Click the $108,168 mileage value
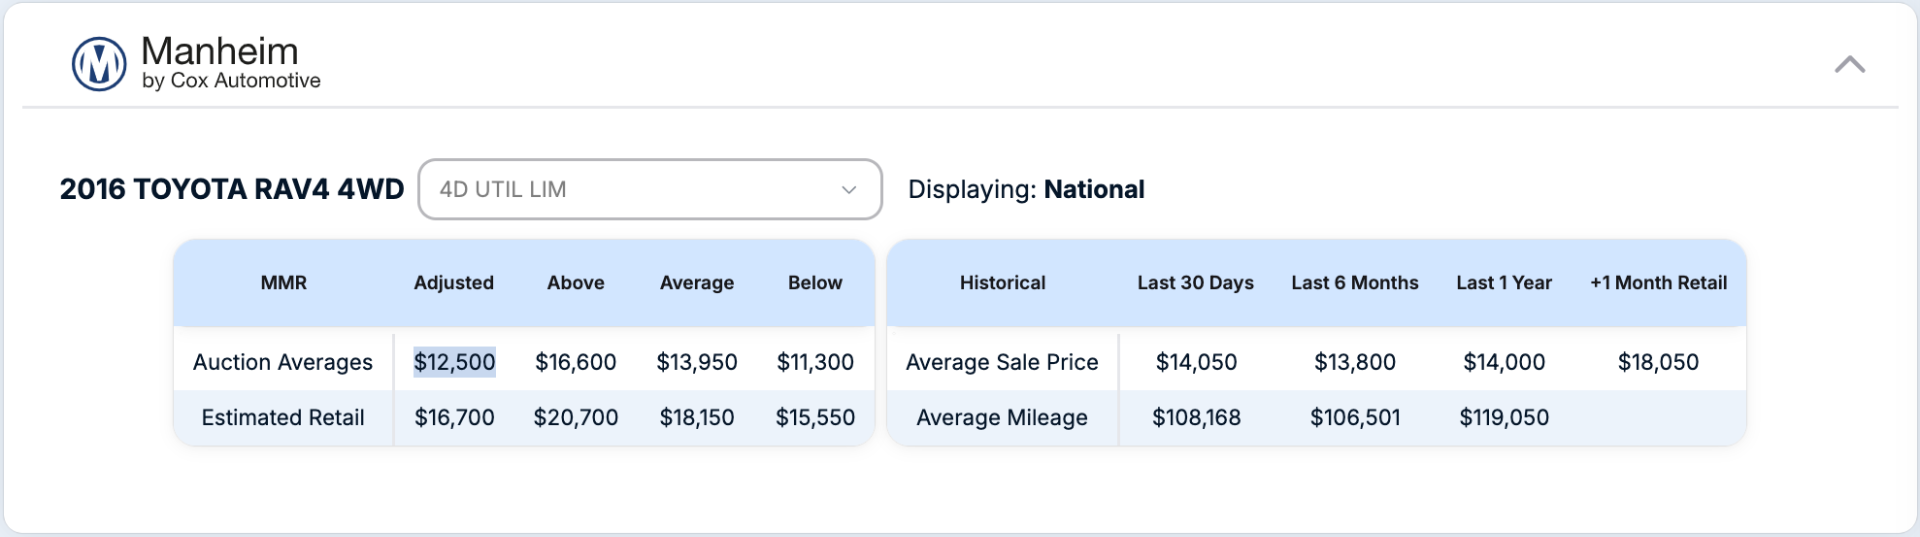 (x=1197, y=417)
